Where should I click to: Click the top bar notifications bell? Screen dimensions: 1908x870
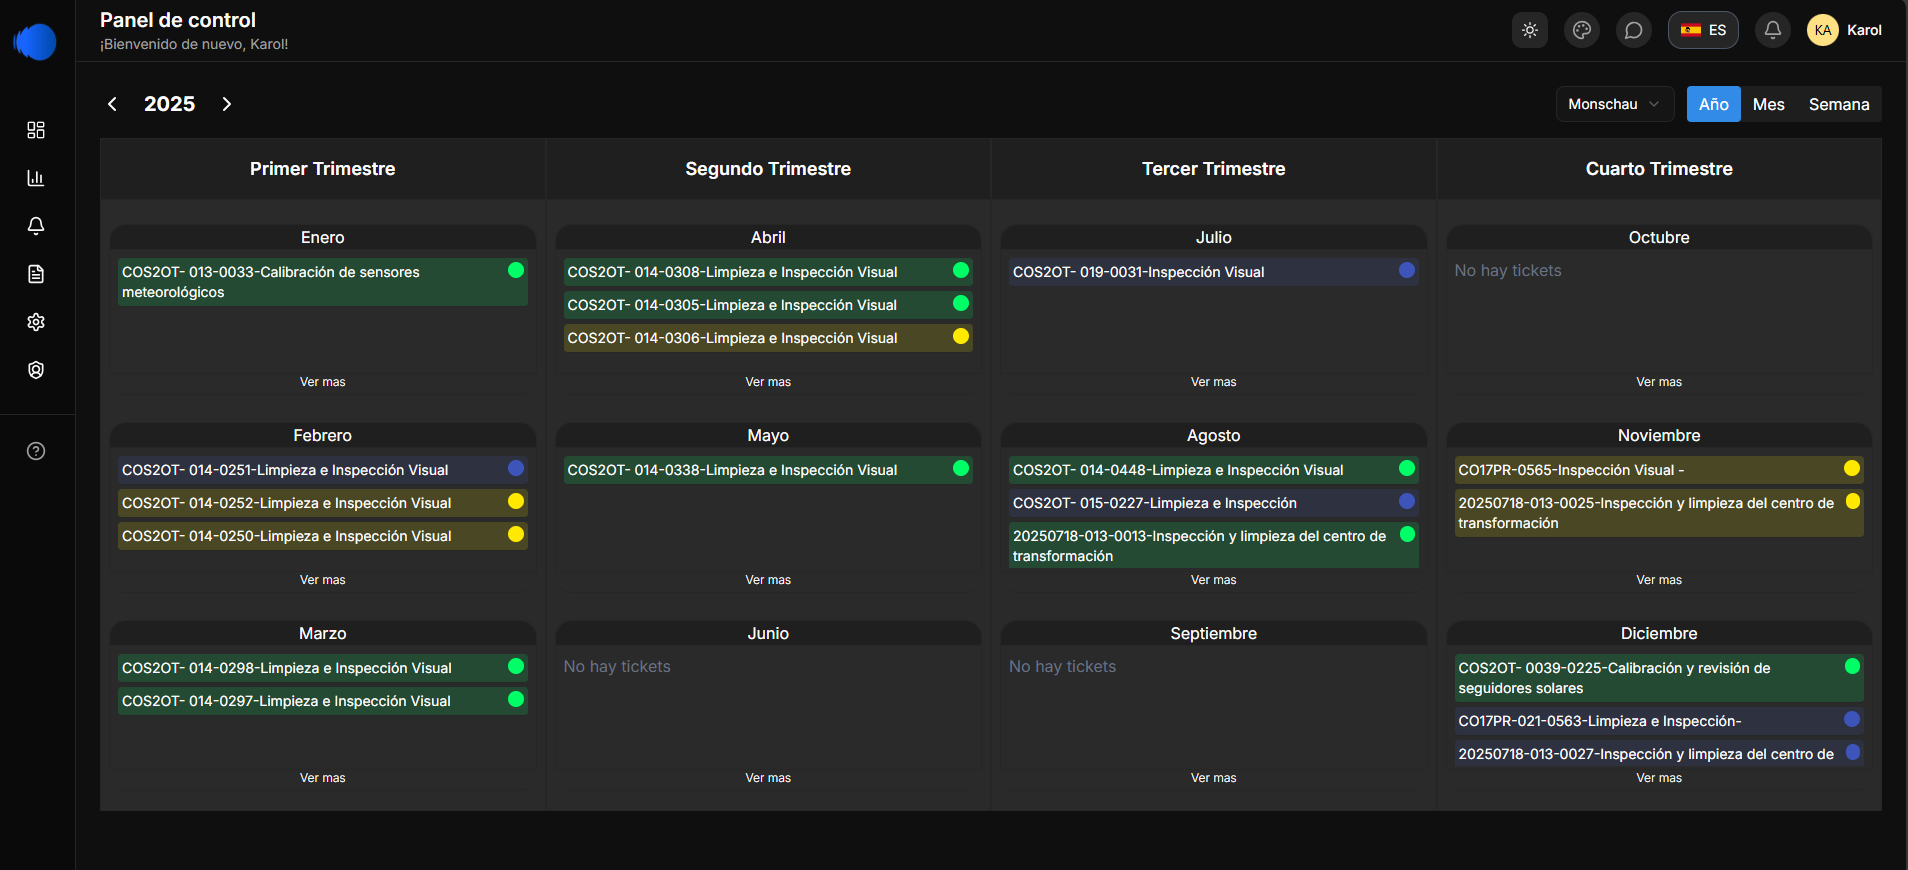(x=1773, y=30)
